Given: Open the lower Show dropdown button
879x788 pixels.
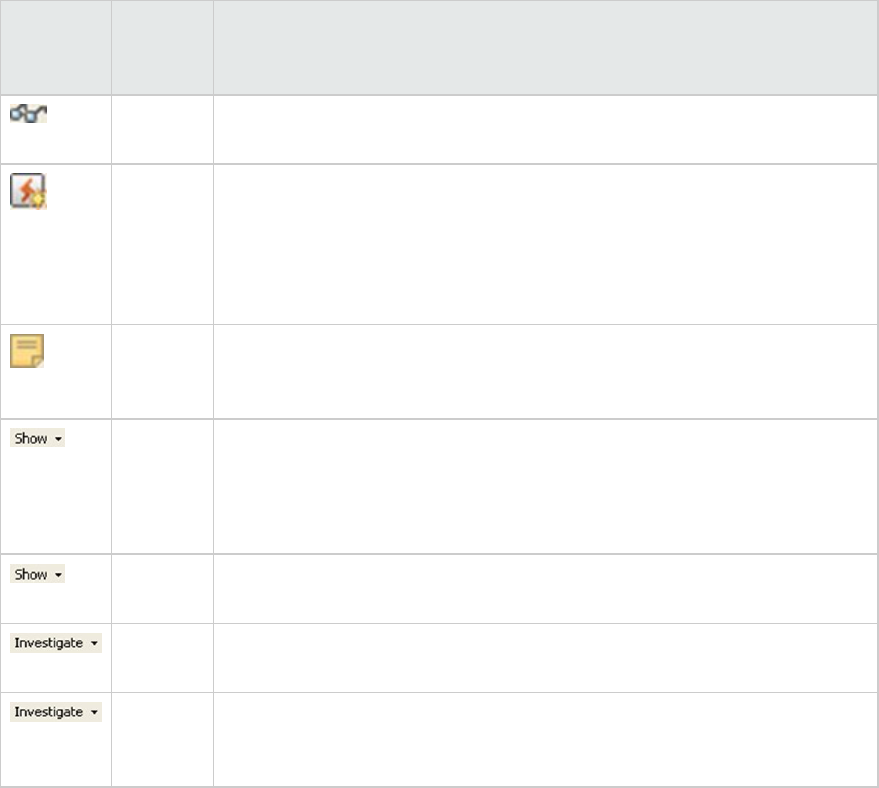Looking at the screenshot, I should pos(37,575).
